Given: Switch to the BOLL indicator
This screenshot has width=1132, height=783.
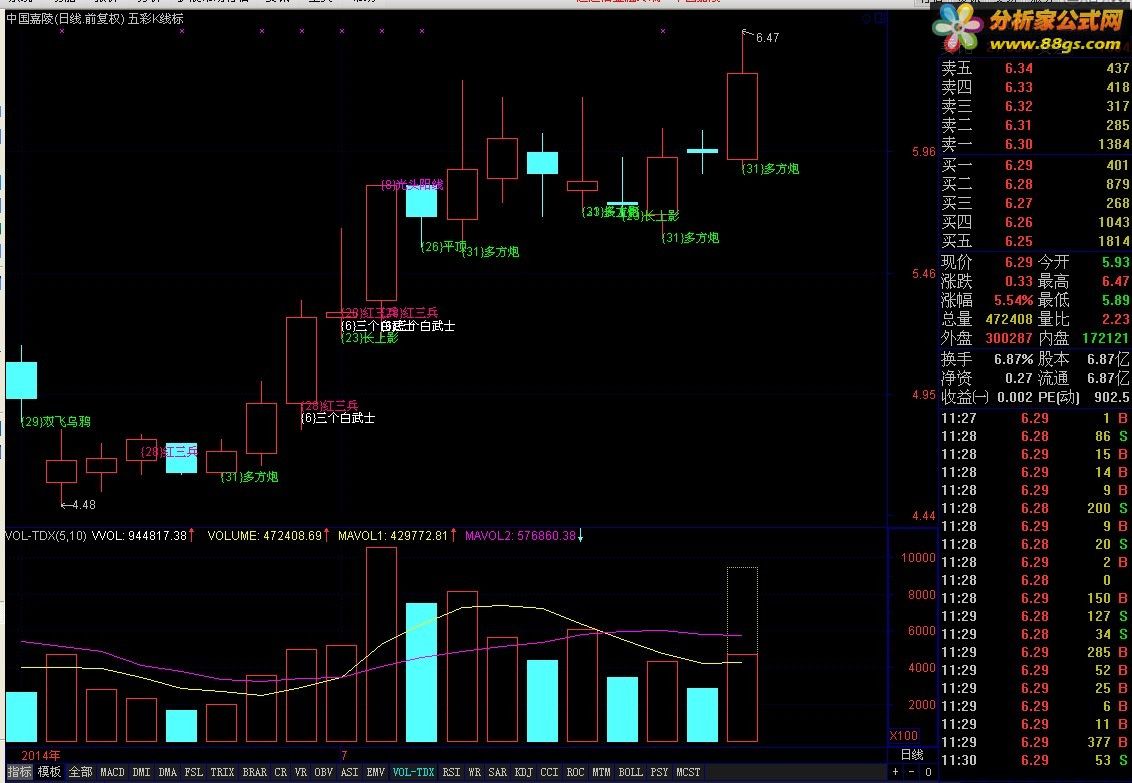Looking at the screenshot, I should 630,772.
